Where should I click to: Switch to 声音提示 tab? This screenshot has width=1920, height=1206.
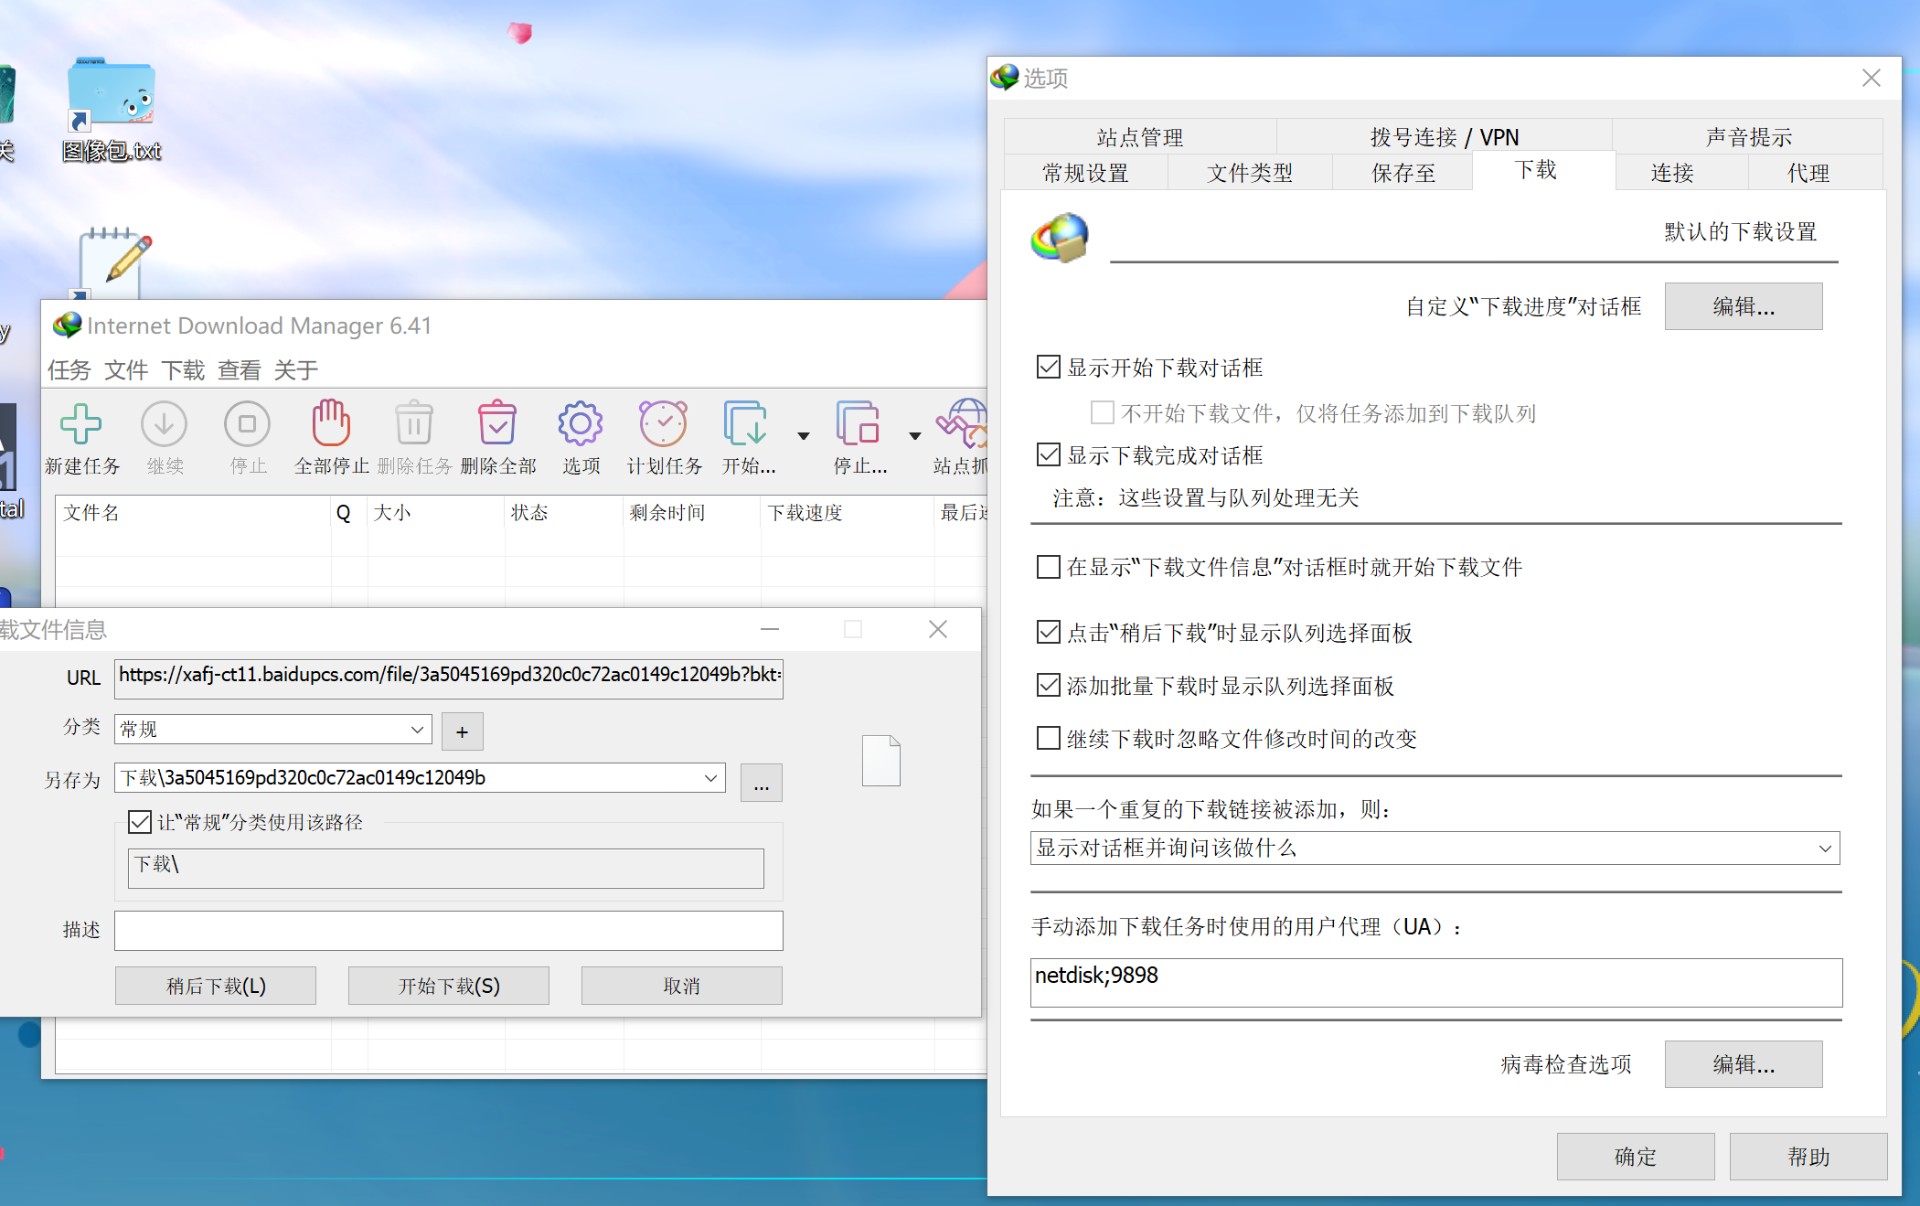(1748, 137)
